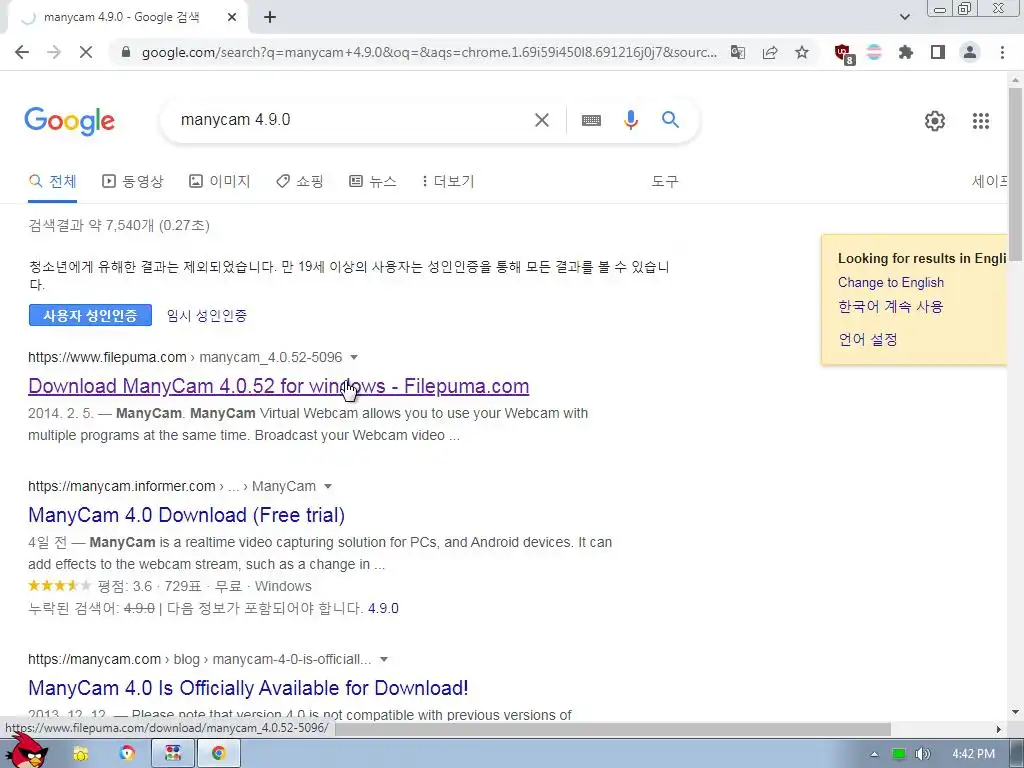Show hidden system tray icons
This screenshot has width=1024, height=768.
point(874,754)
